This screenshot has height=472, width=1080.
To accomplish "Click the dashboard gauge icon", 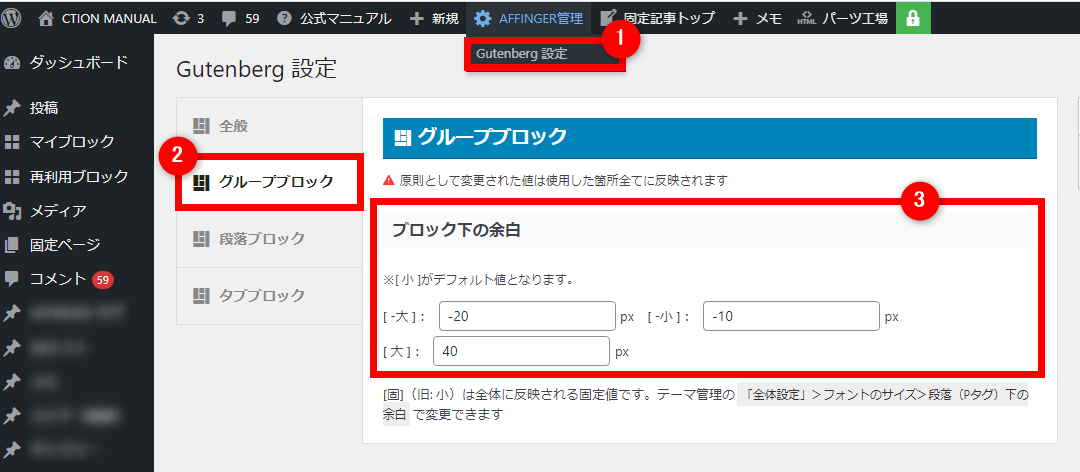I will [x=12, y=63].
